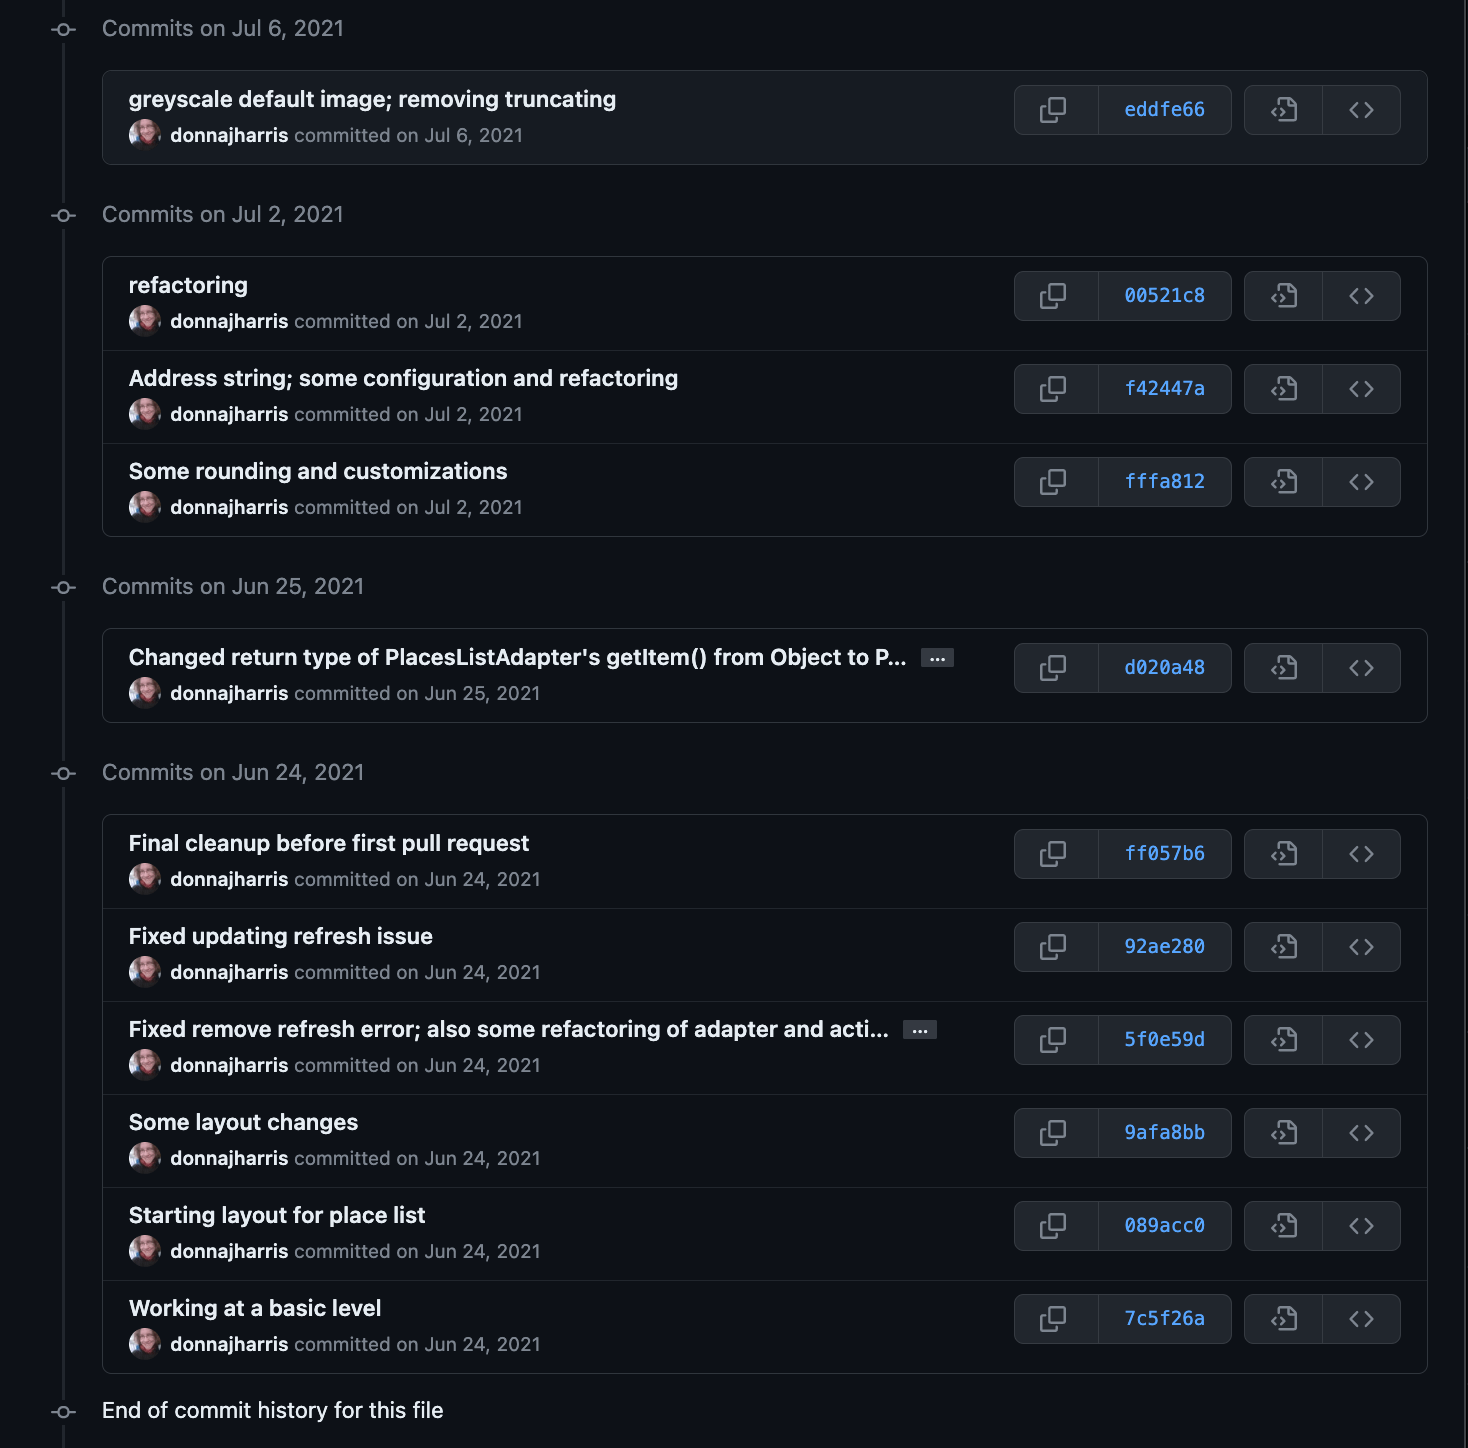
Task: Open commit details icon next to 9afa8bb
Action: [1282, 1132]
